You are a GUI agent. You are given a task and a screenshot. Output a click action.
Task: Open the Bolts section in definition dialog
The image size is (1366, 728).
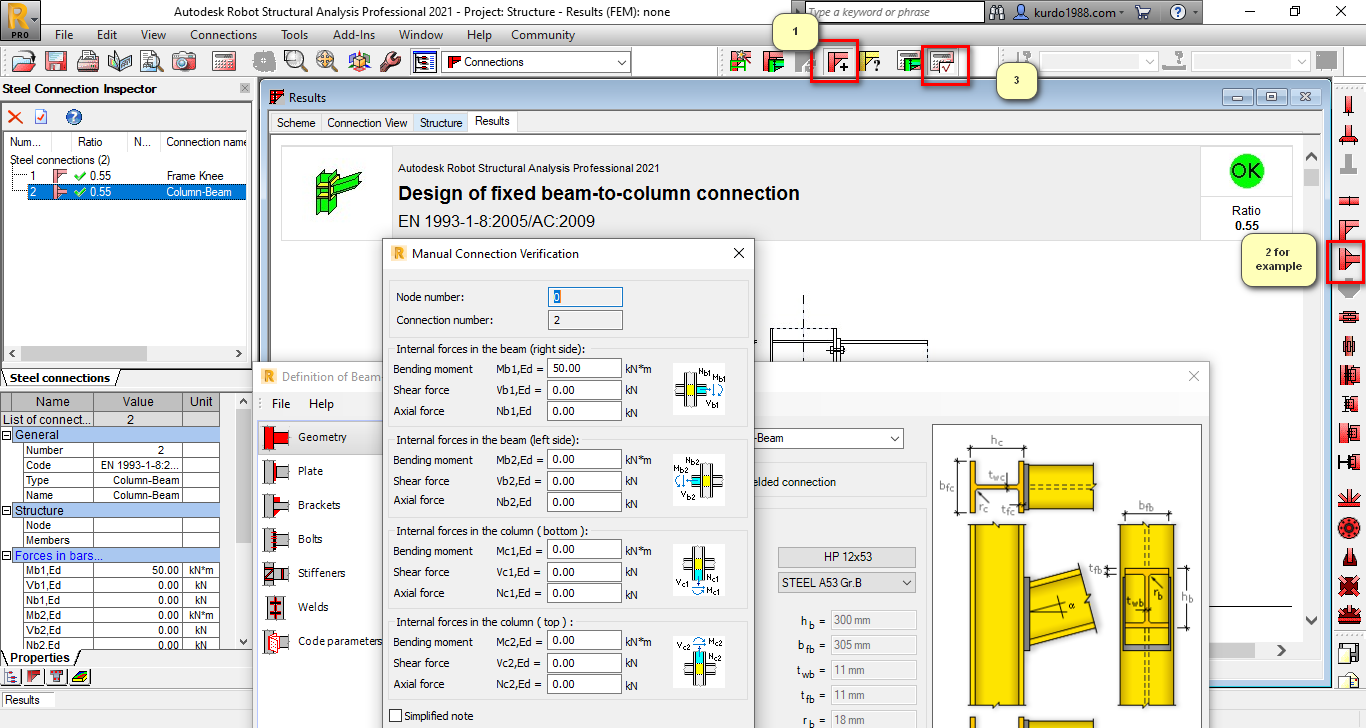pyautogui.click(x=310, y=540)
